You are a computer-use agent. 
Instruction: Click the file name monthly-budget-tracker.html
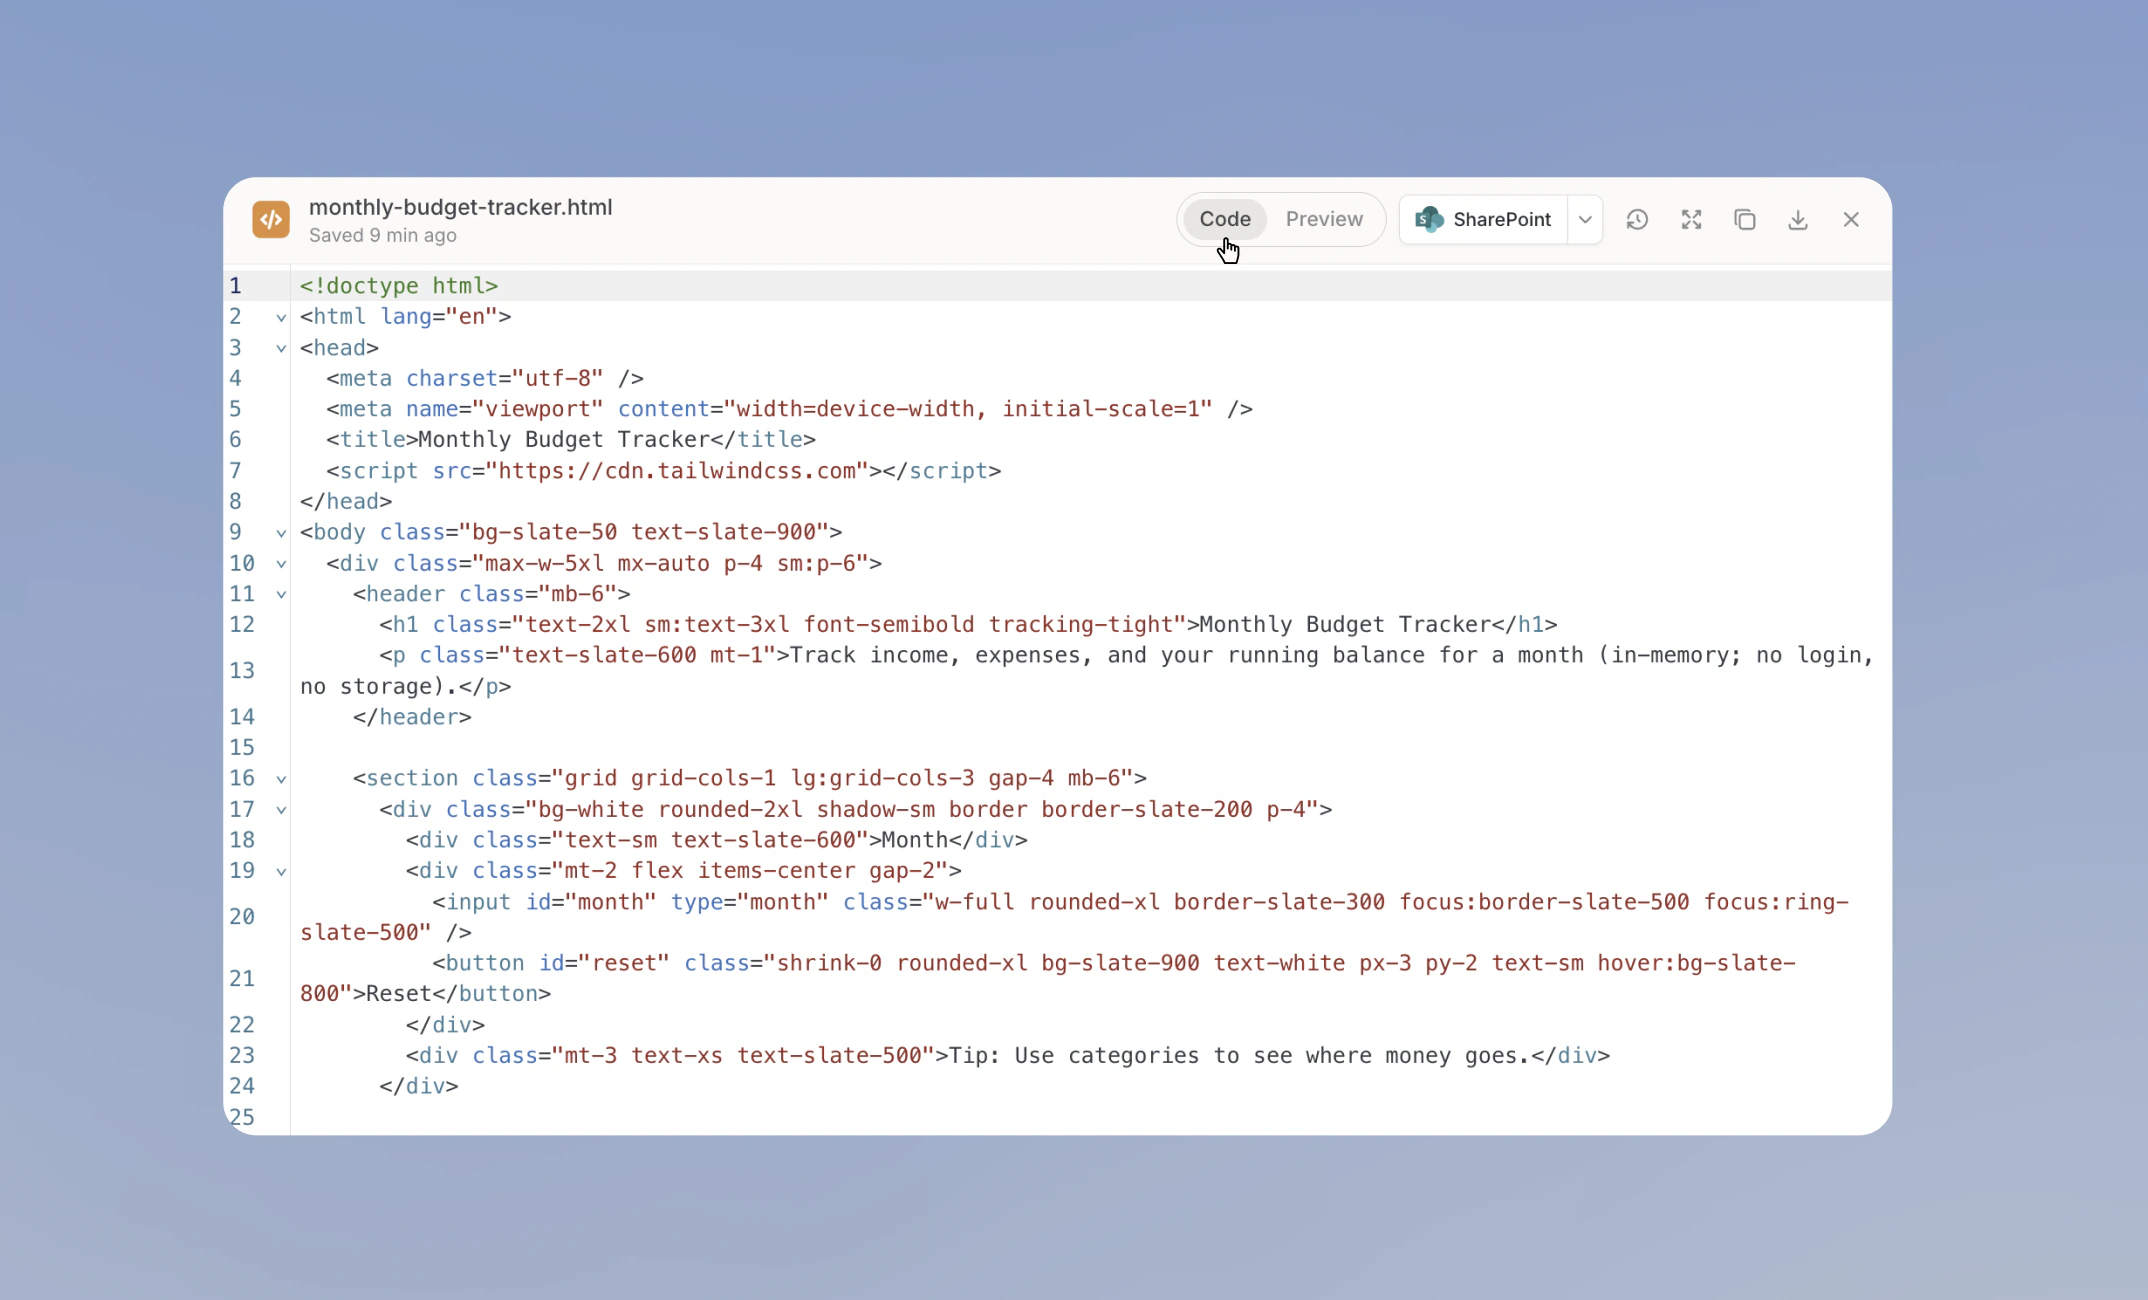(460, 207)
